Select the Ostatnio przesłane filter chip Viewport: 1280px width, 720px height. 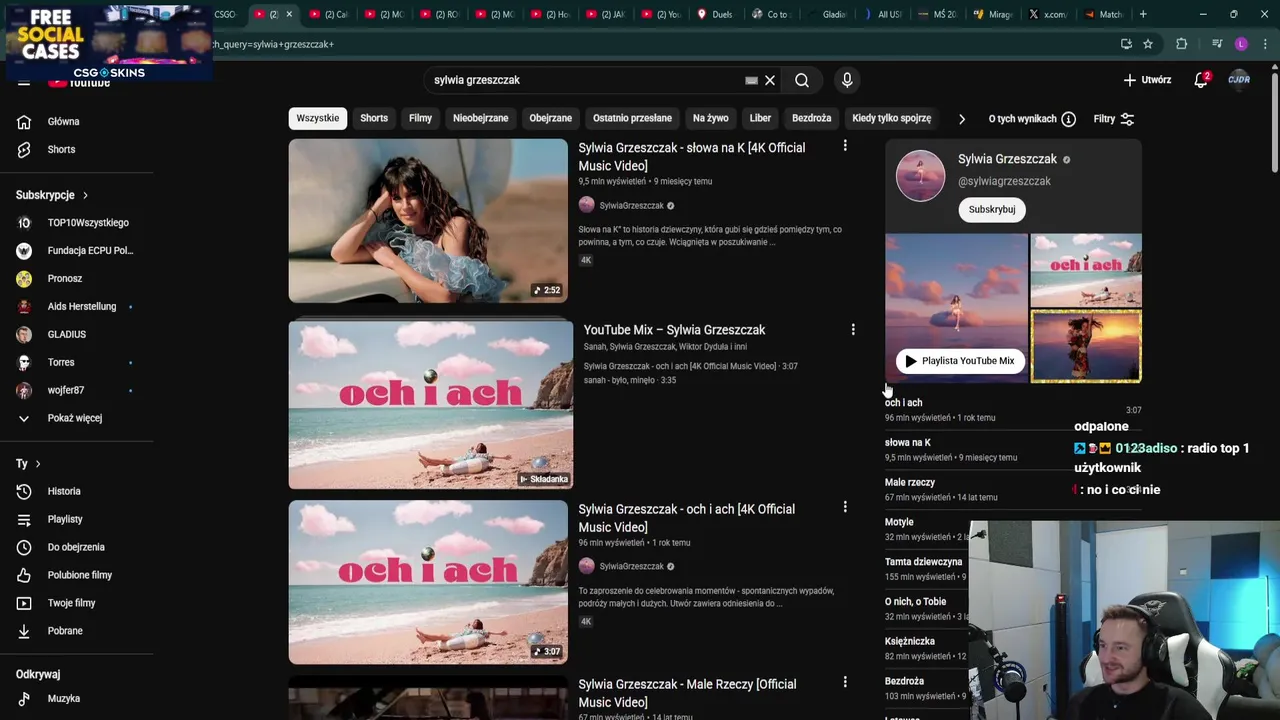click(x=632, y=118)
